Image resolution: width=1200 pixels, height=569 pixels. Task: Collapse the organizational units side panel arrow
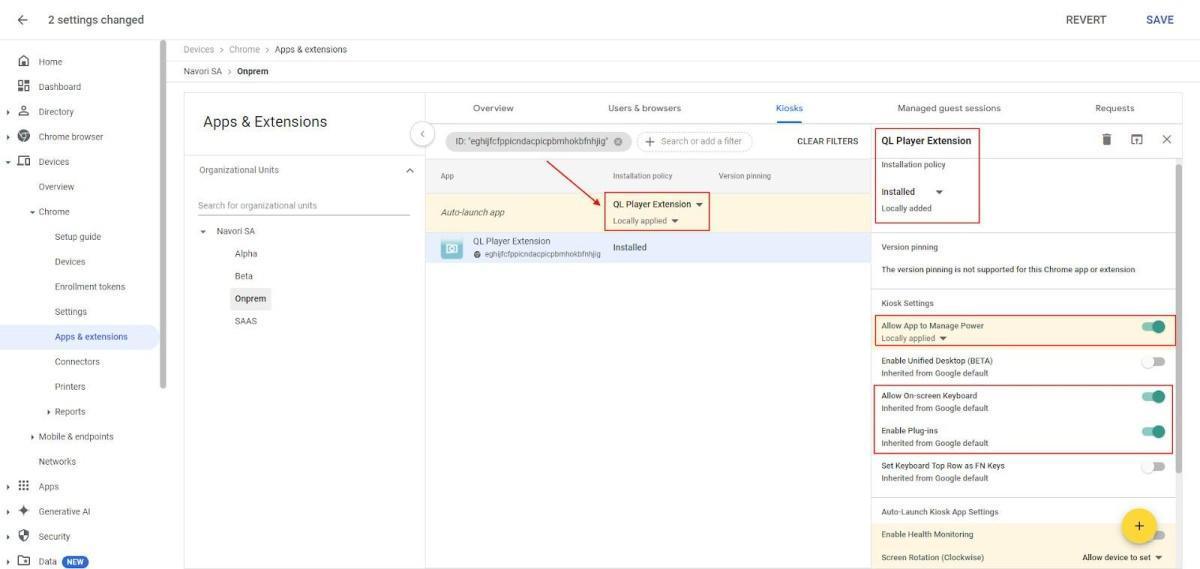(x=422, y=134)
